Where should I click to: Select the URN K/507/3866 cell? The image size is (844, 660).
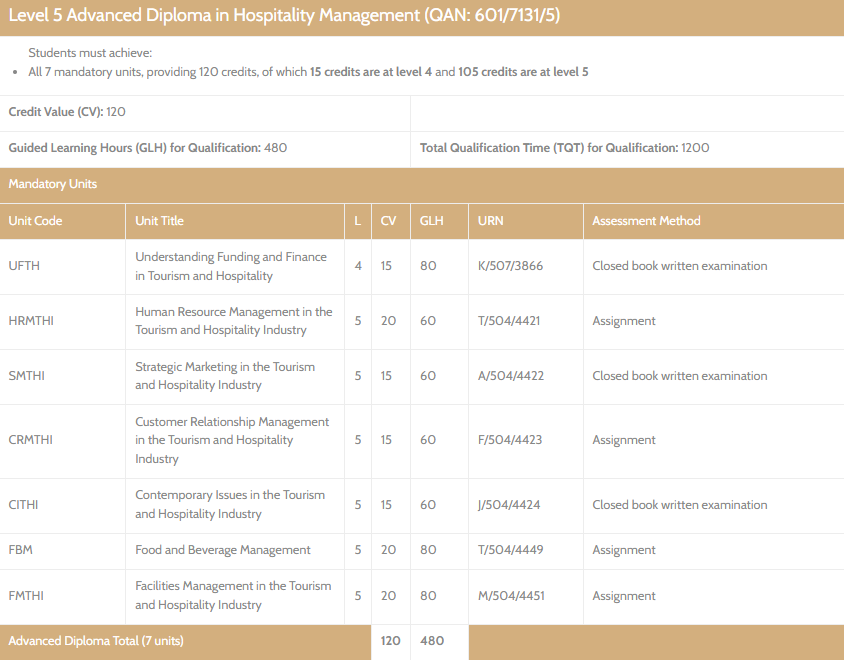pos(510,266)
